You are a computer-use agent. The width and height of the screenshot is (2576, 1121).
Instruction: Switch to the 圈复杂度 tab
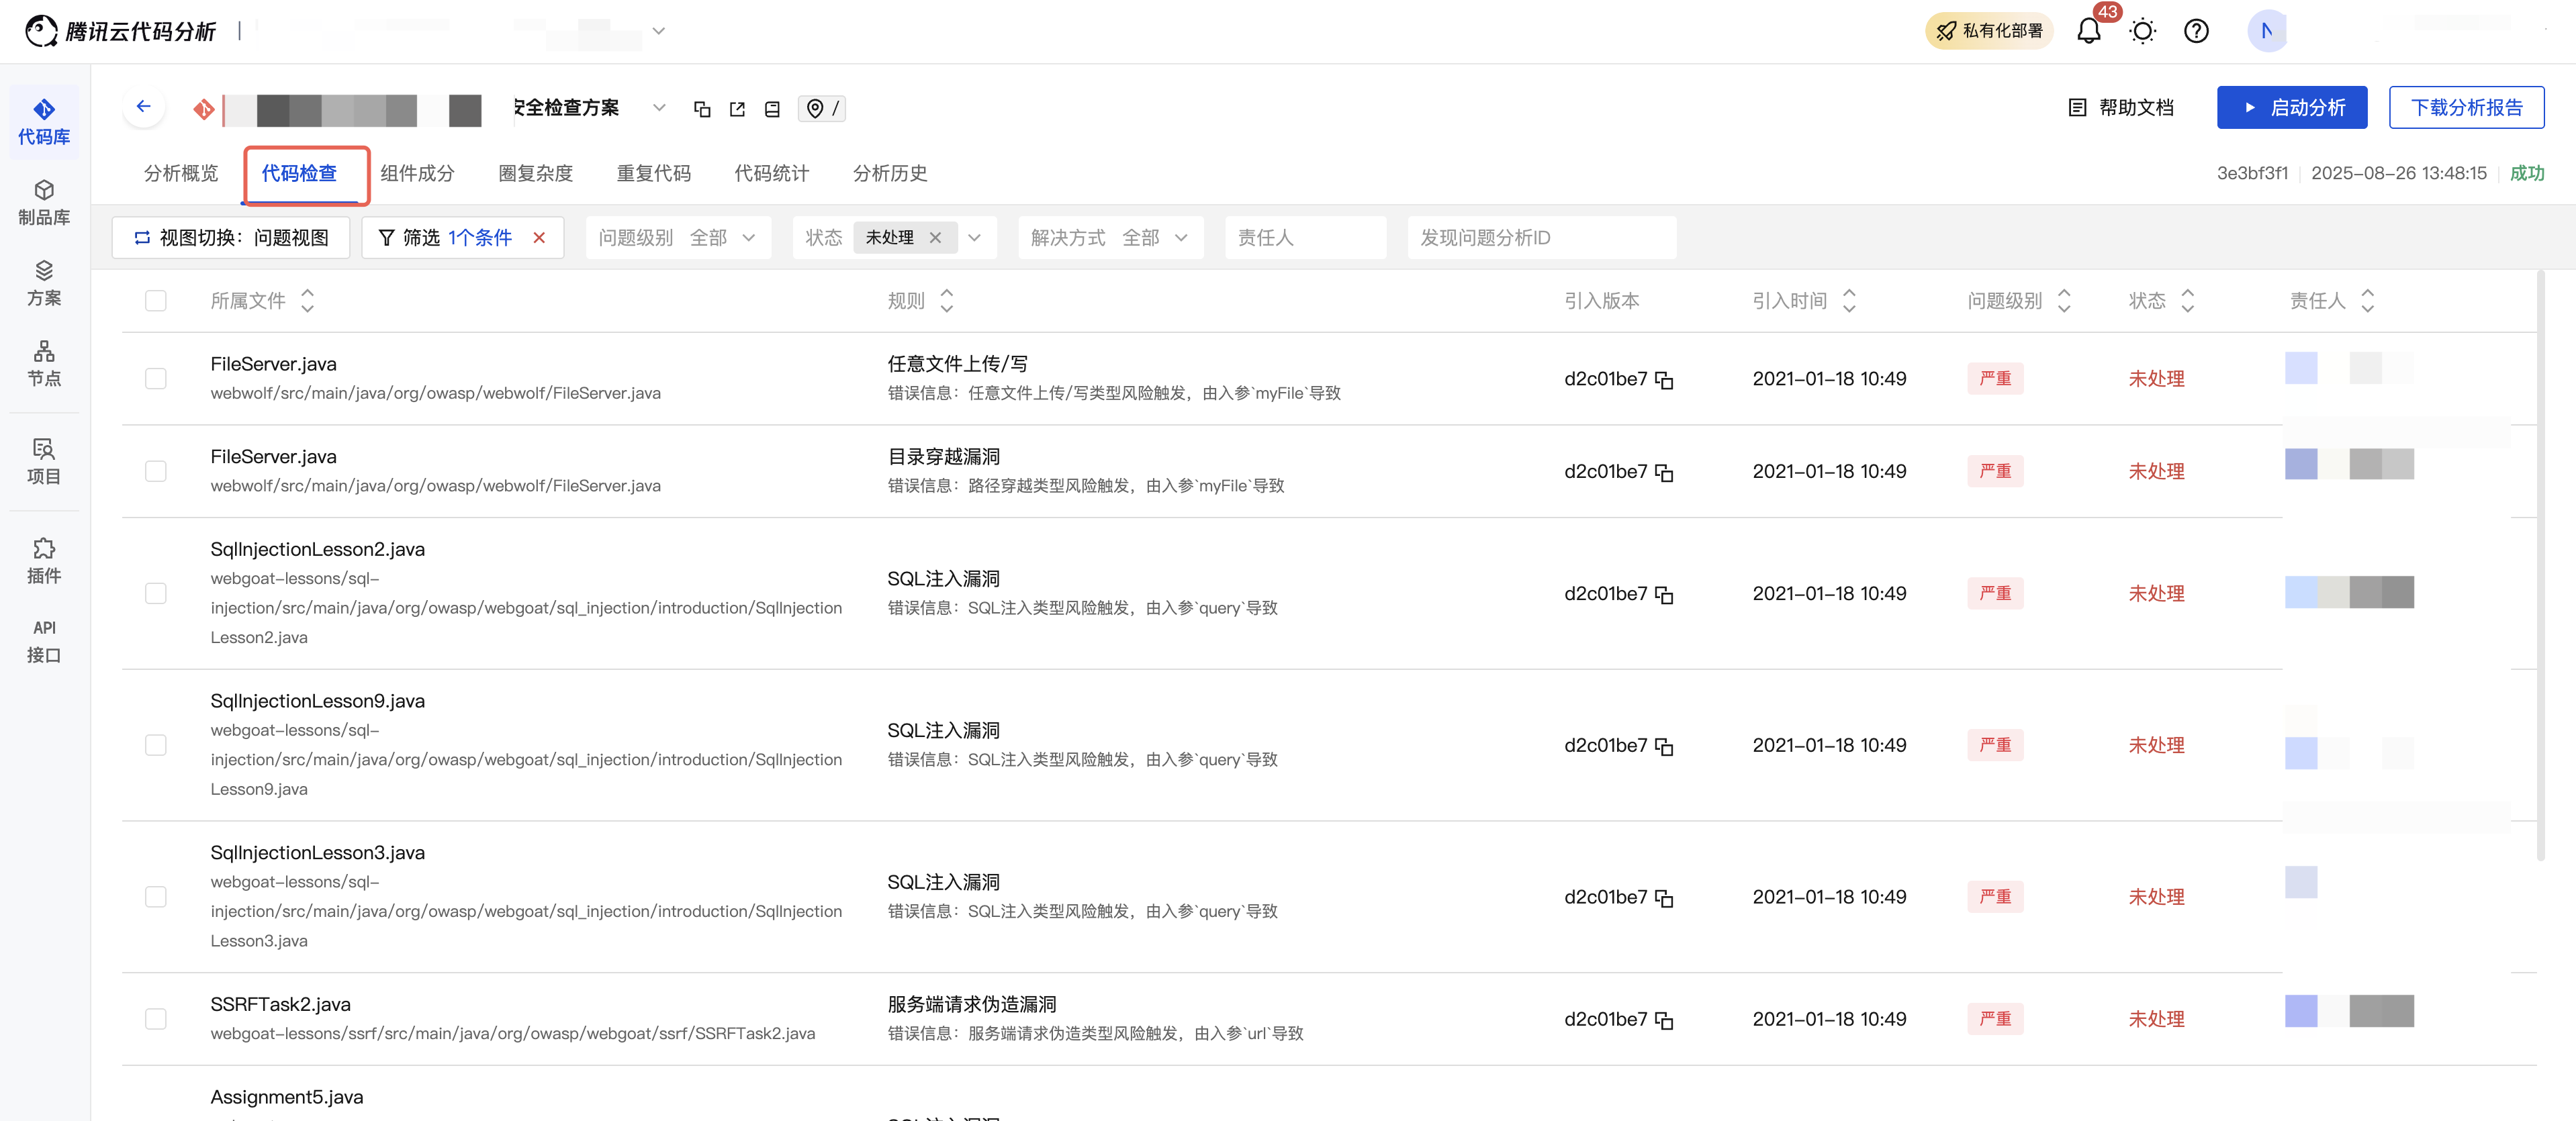point(535,173)
